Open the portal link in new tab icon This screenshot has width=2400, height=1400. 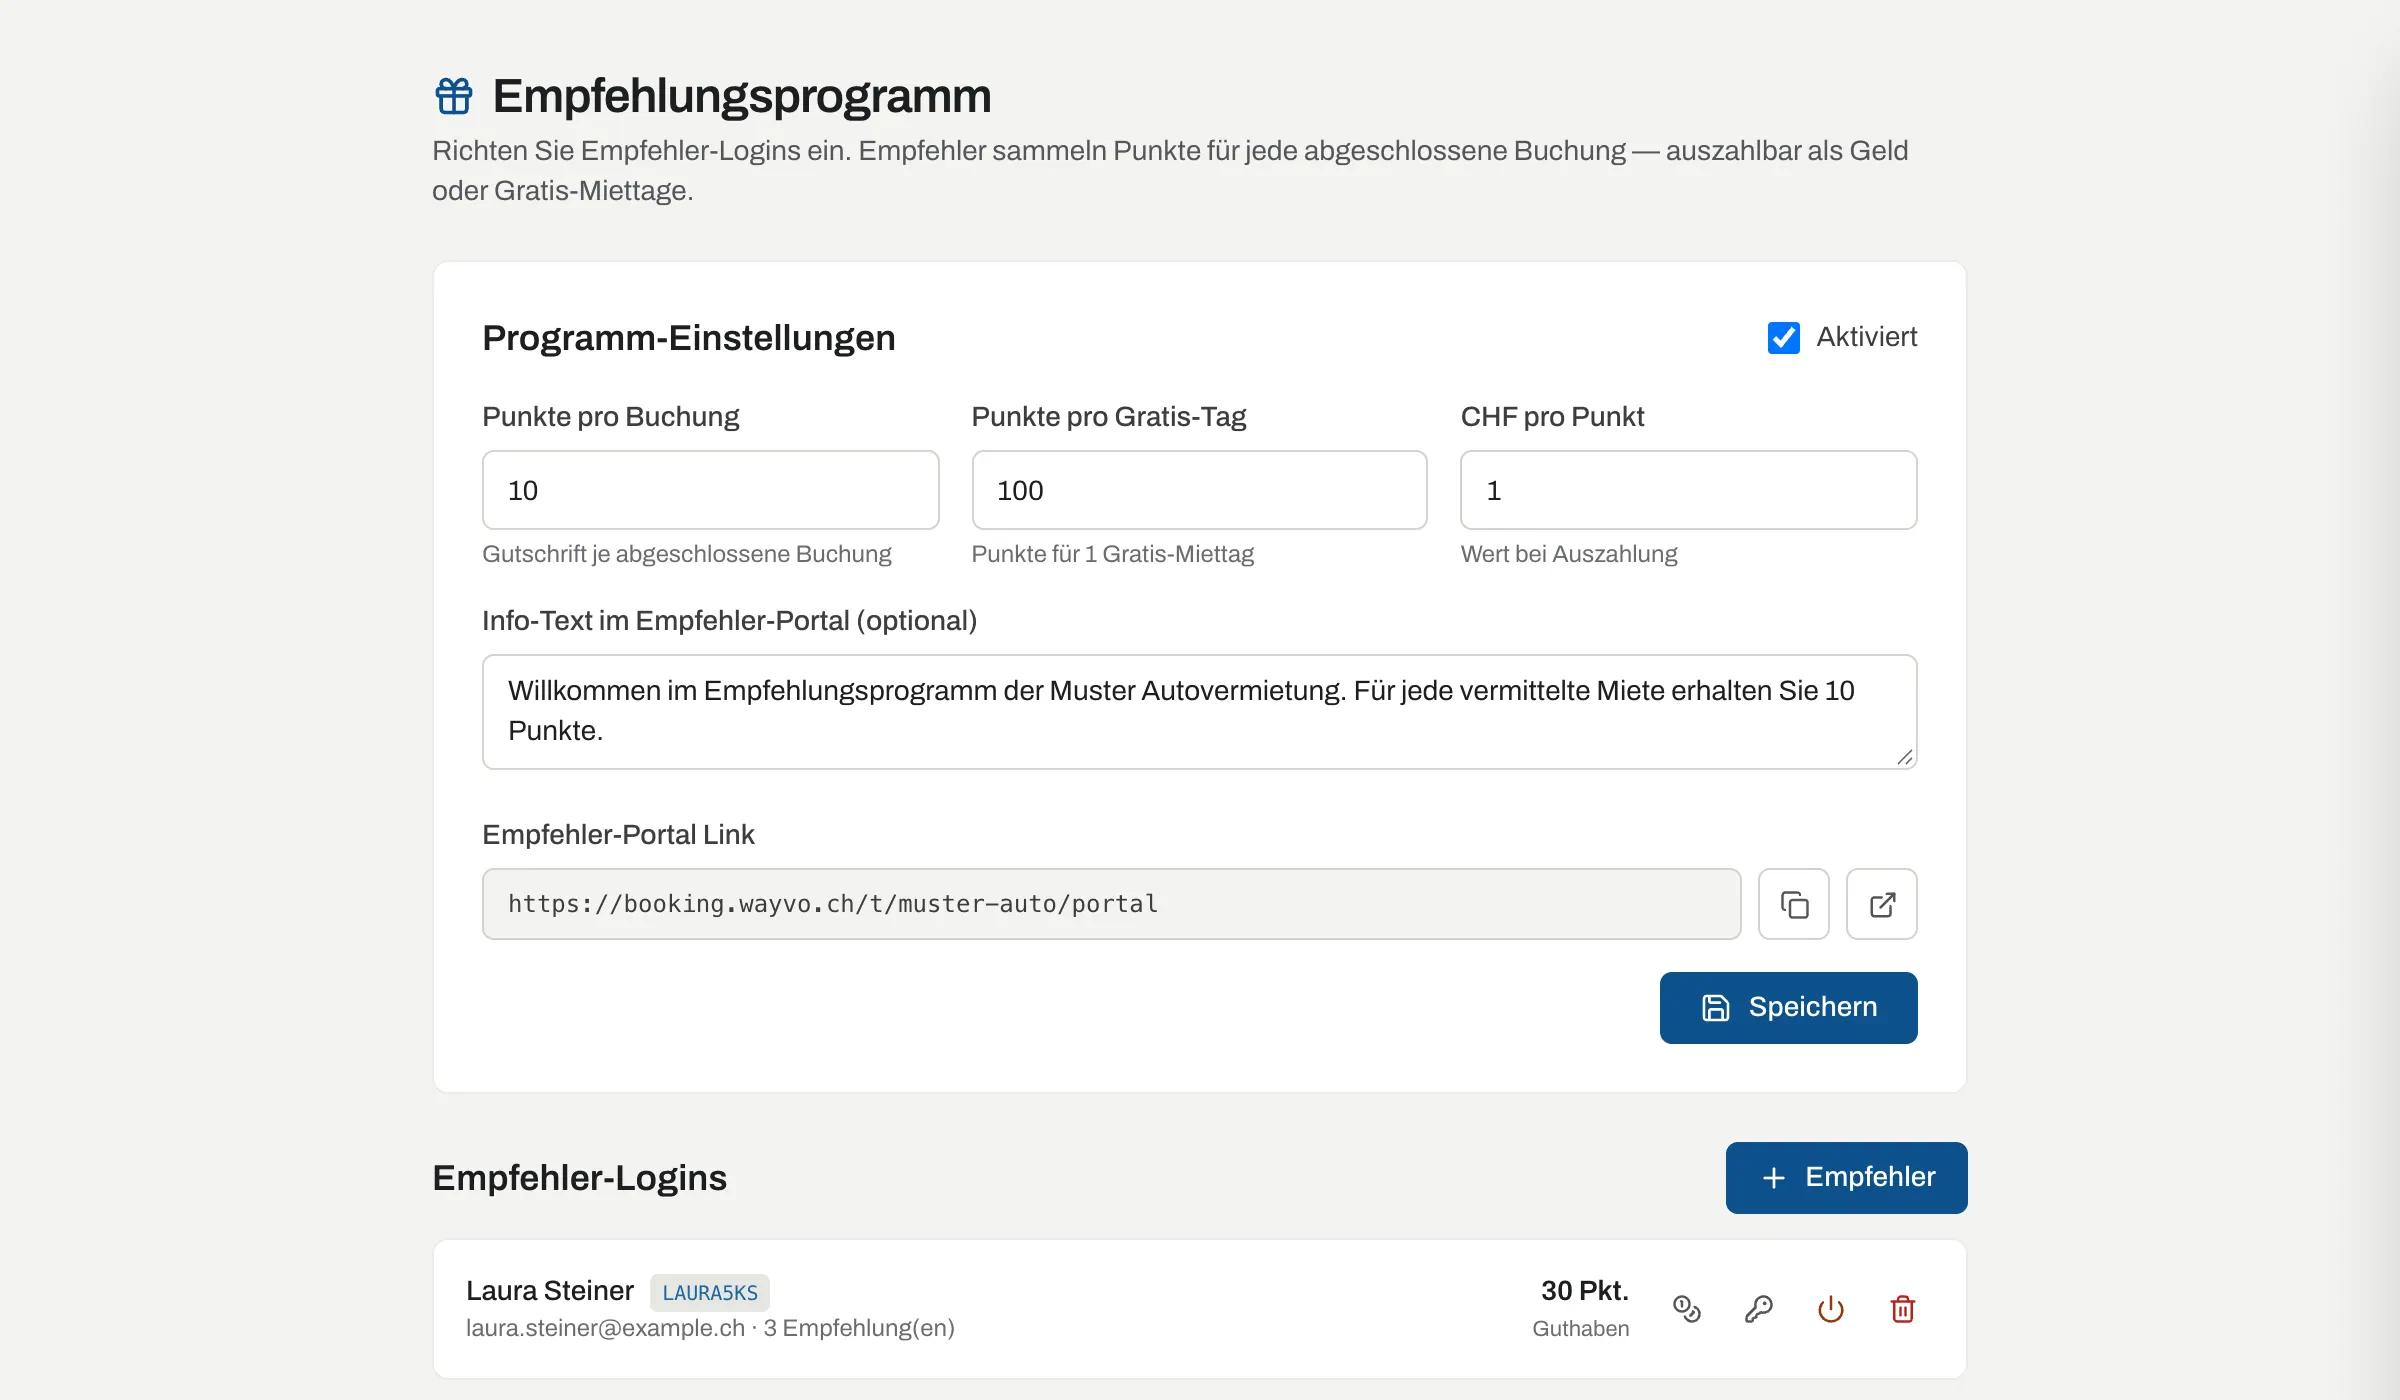[1882, 904]
